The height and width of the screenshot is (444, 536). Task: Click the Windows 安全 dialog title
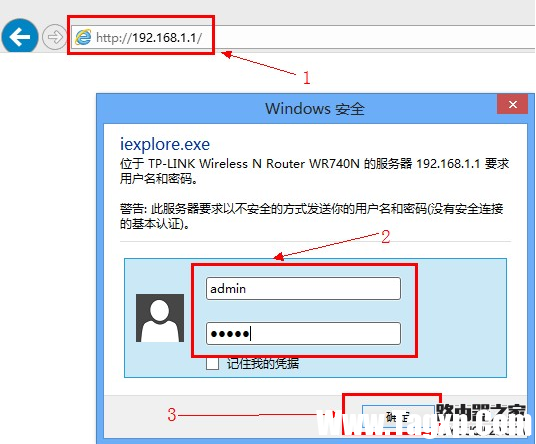point(315,109)
